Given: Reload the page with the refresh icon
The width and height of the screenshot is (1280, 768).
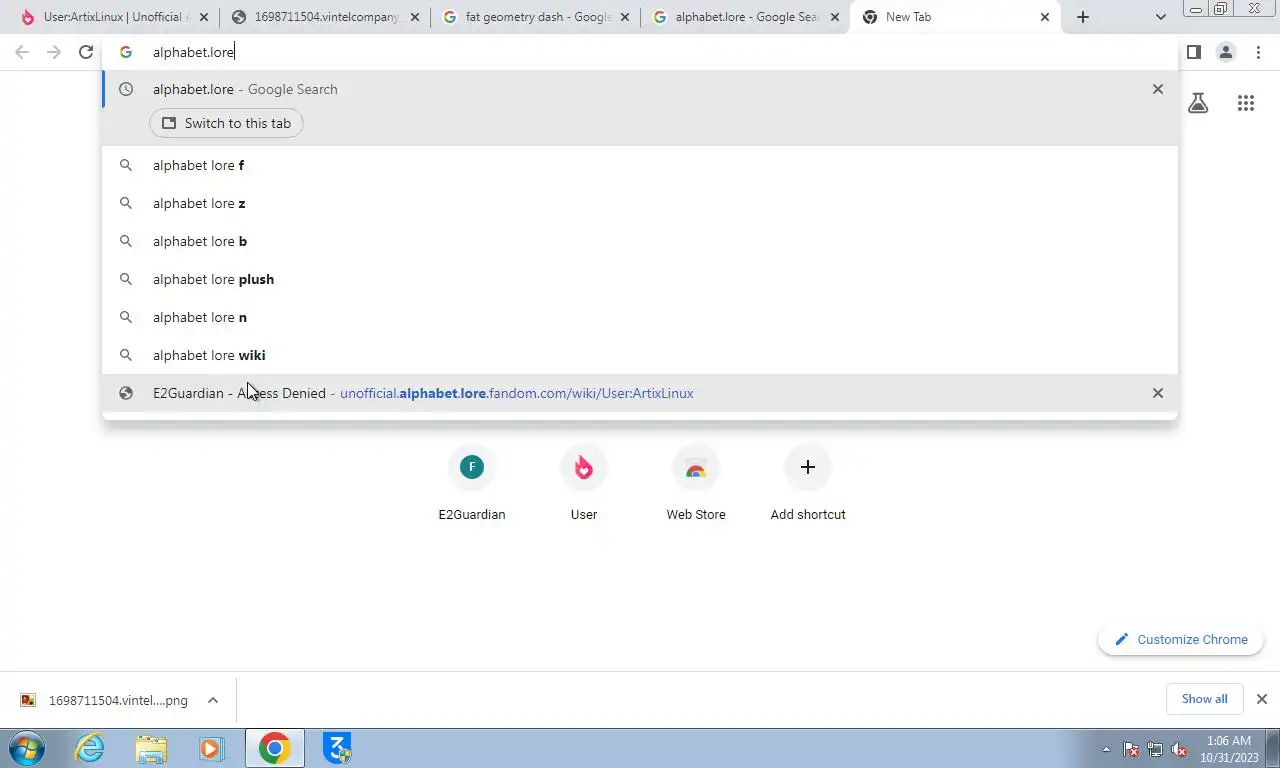Looking at the screenshot, I should point(86,52).
